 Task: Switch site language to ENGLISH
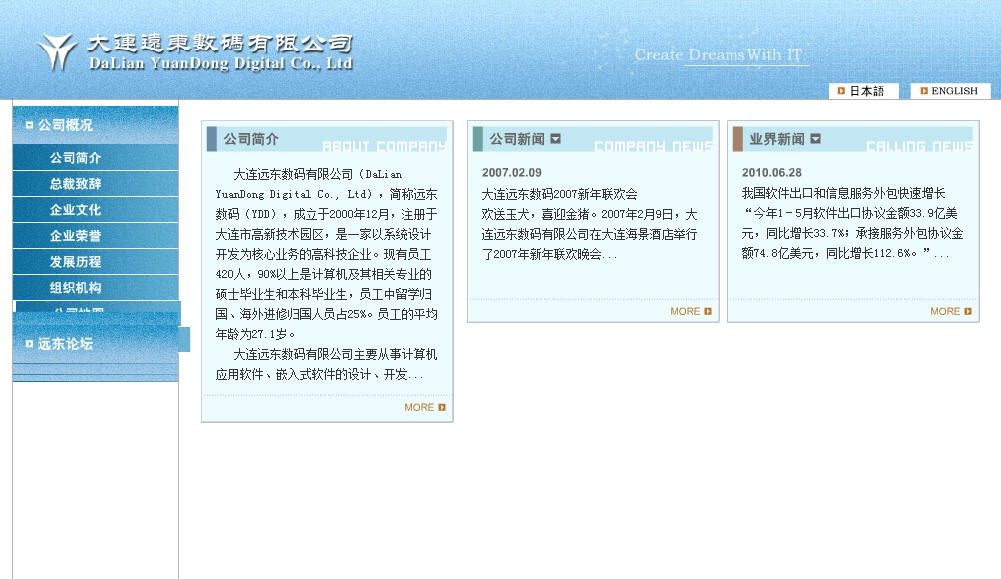(x=954, y=91)
